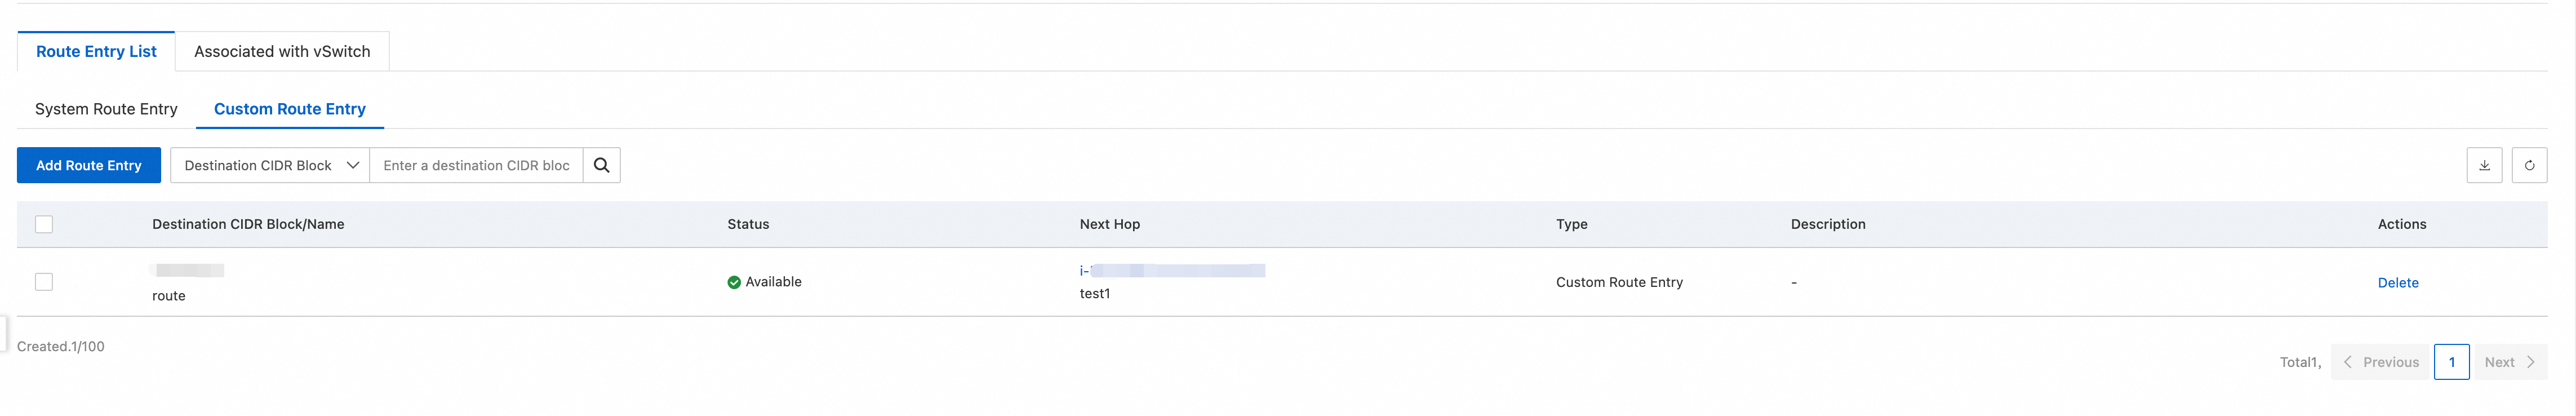Click the Add Route Entry button
The image size is (2576, 416).
tap(89, 165)
